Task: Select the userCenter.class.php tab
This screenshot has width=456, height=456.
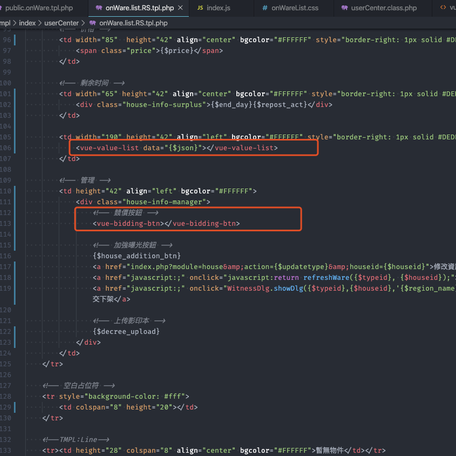Action: pyautogui.click(x=379, y=8)
